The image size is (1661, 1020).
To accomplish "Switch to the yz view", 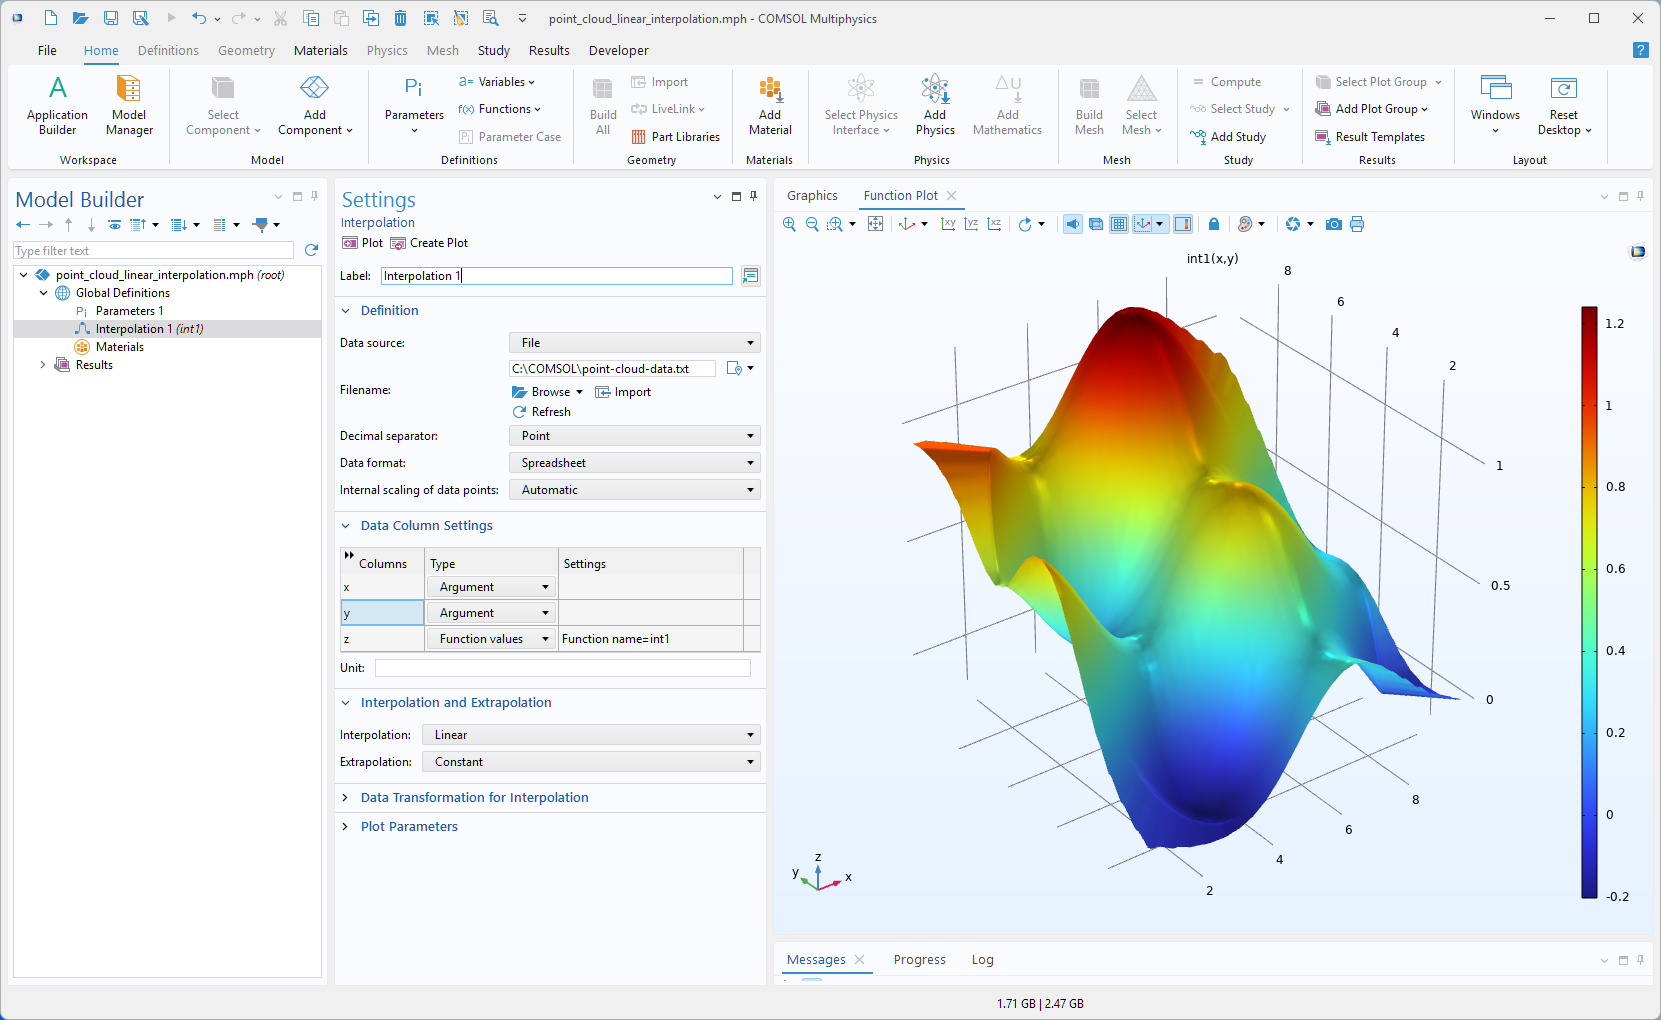I will point(971,224).
